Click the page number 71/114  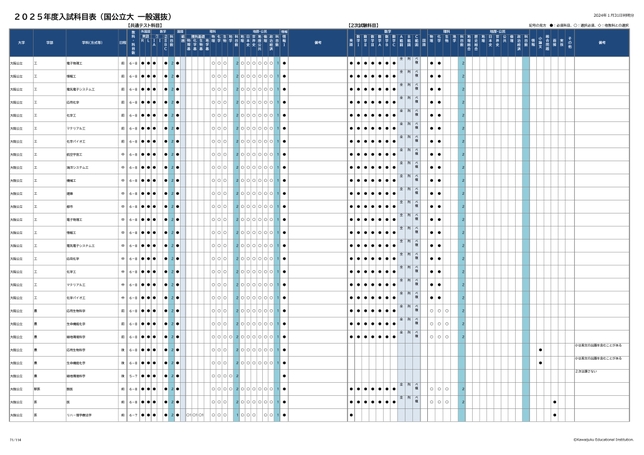coord(15,438)
